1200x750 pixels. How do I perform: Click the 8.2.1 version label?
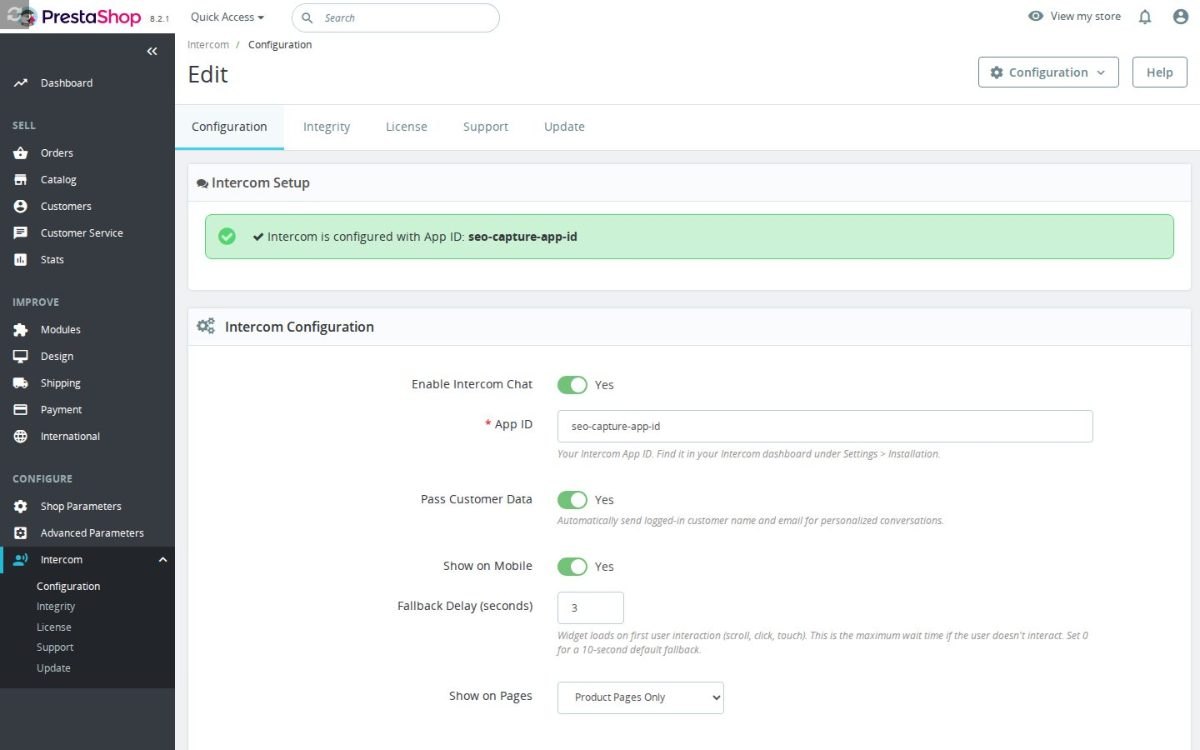pyautogui.click(x=159, y=19)
